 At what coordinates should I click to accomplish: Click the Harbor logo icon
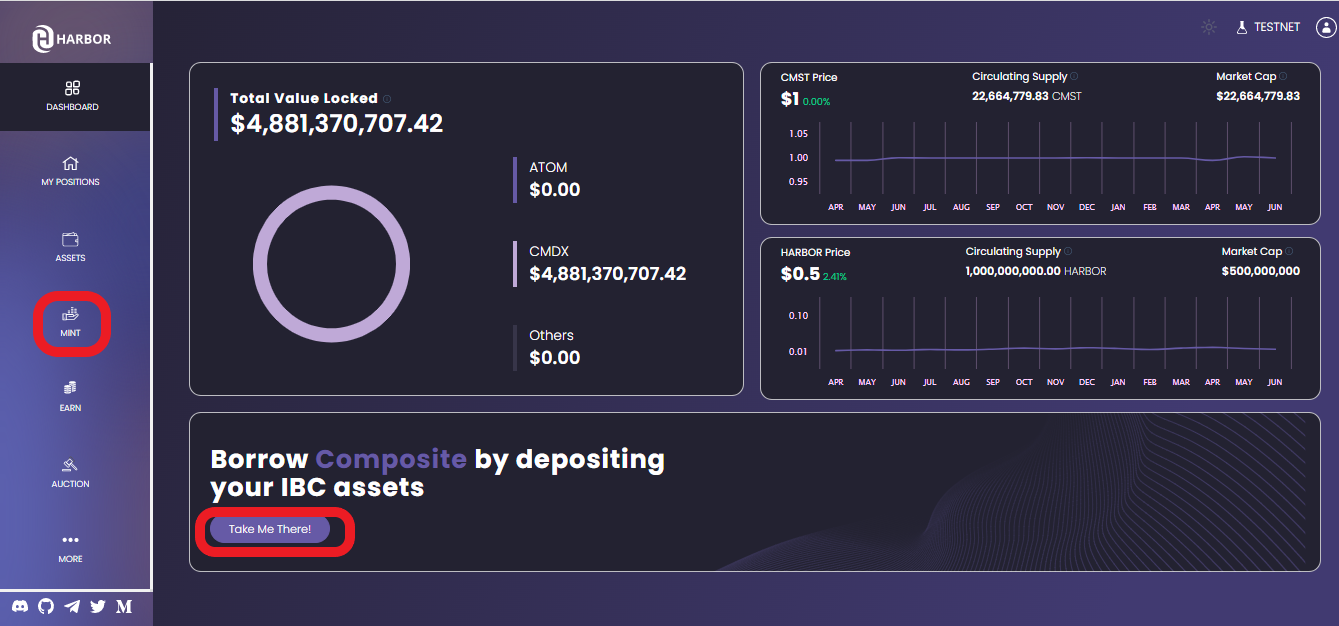(43, 38)
